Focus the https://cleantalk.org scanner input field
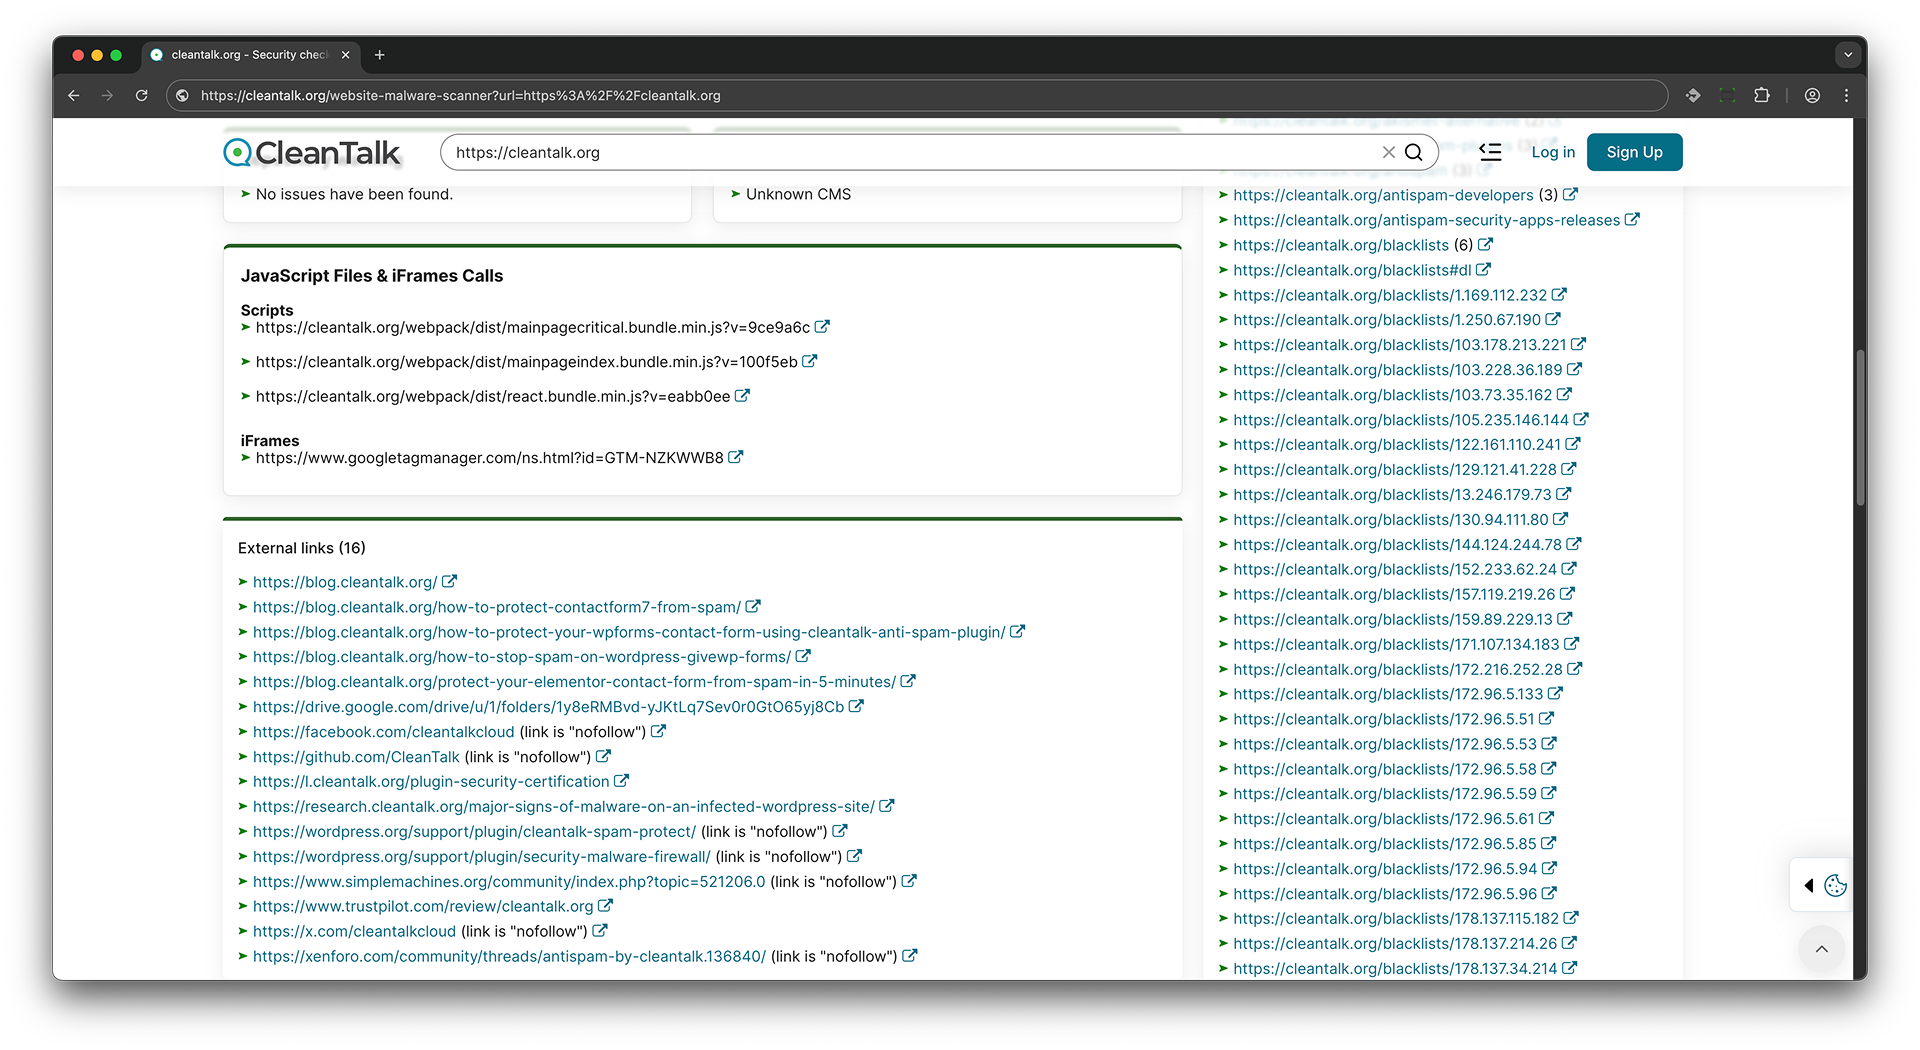This screenshot has height=1050, width=1920. click(x=910, y=152)
